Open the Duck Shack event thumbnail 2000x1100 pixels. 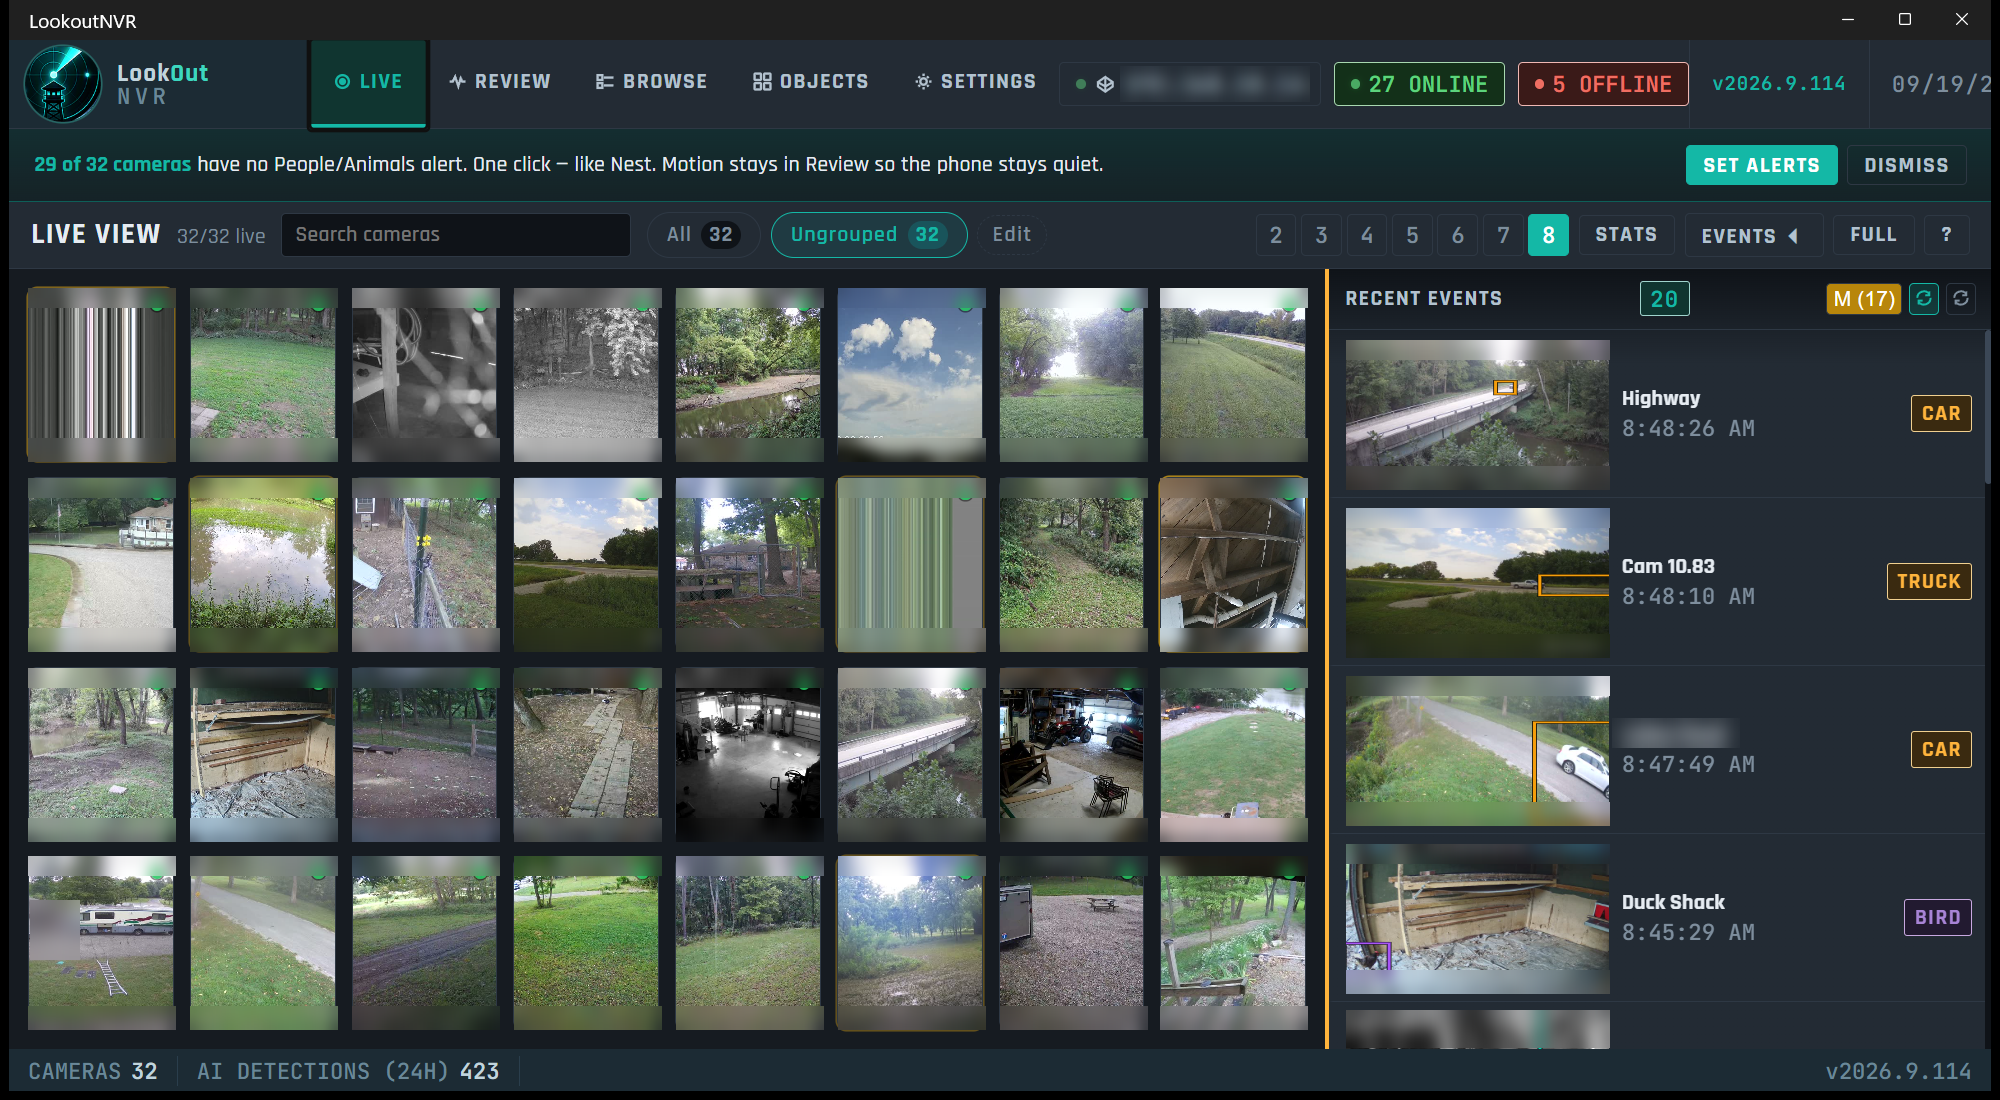click(x=1477, y=918)
